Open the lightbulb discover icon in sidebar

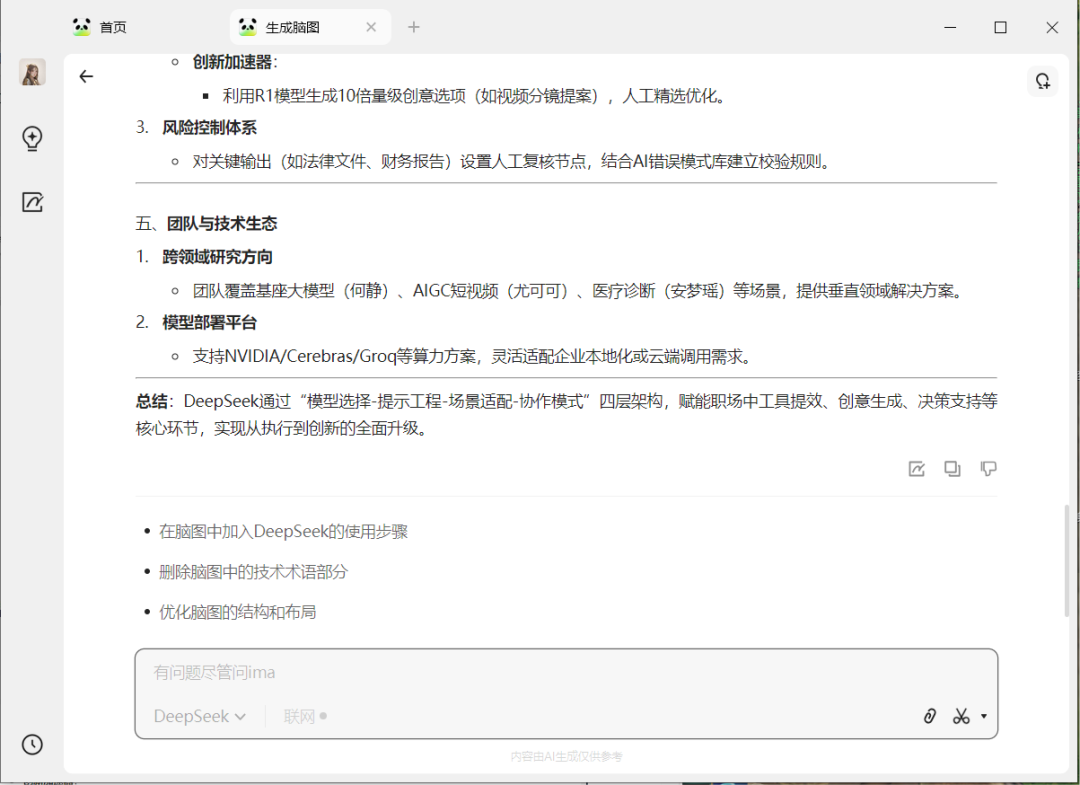click(x=31, y=140)
